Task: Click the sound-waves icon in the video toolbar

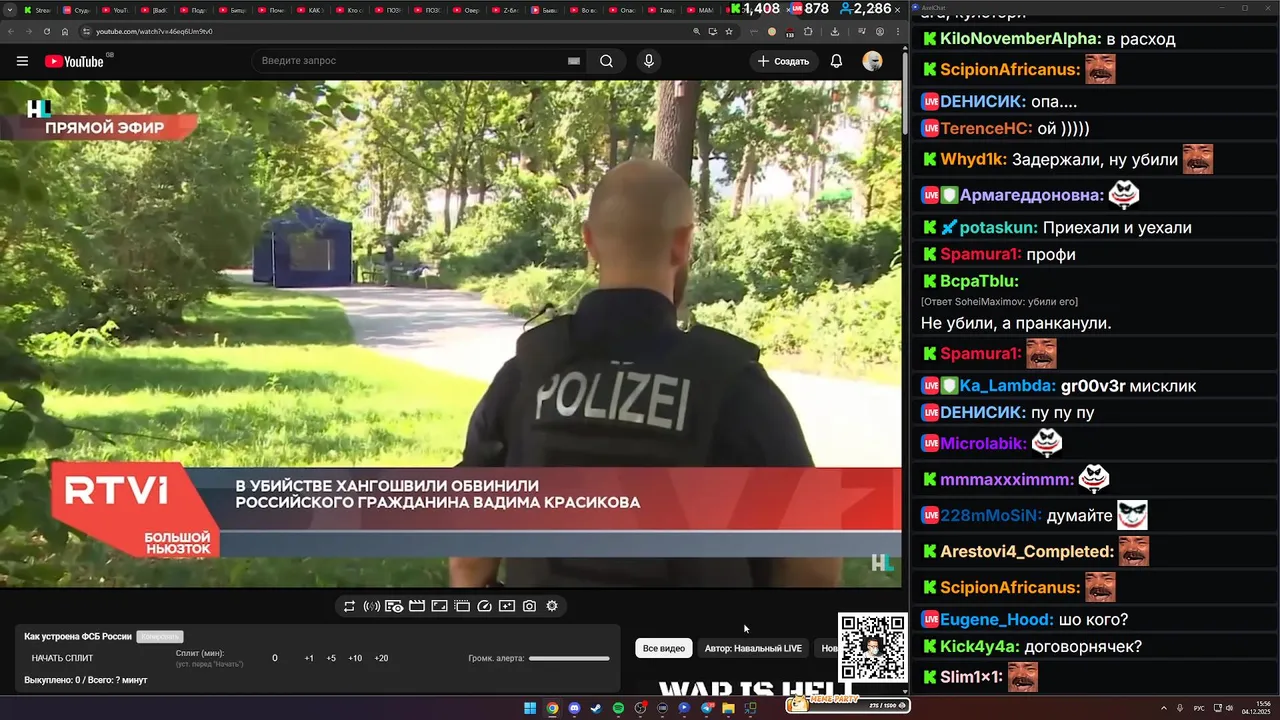Action: coord(371,606)
